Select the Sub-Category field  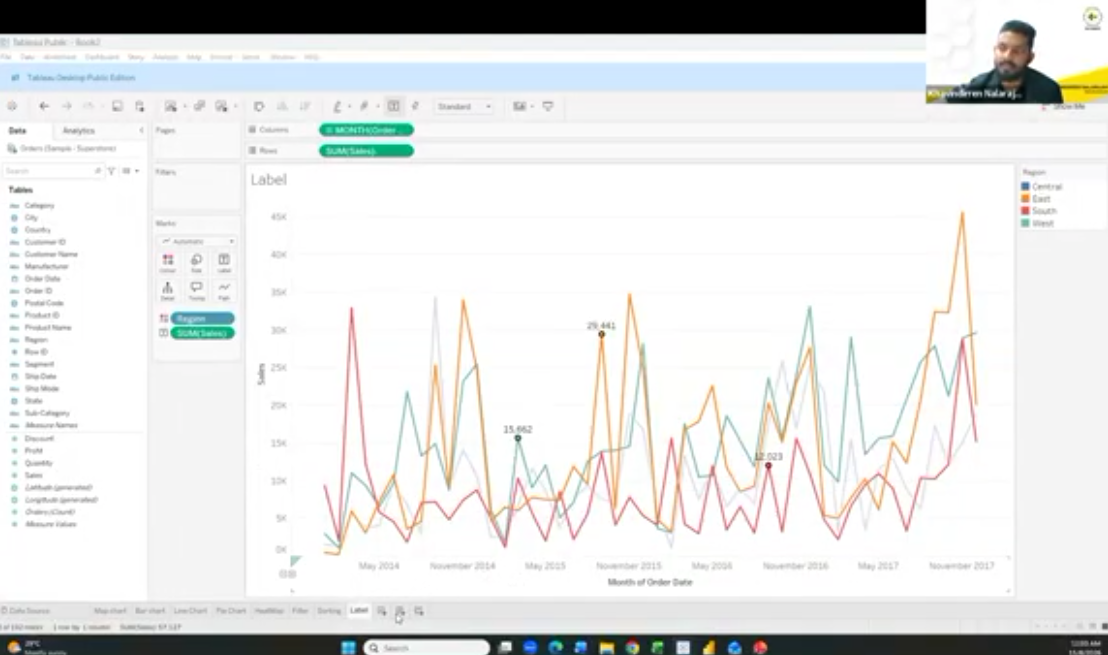pyautogui.click(x=47, y=413)
